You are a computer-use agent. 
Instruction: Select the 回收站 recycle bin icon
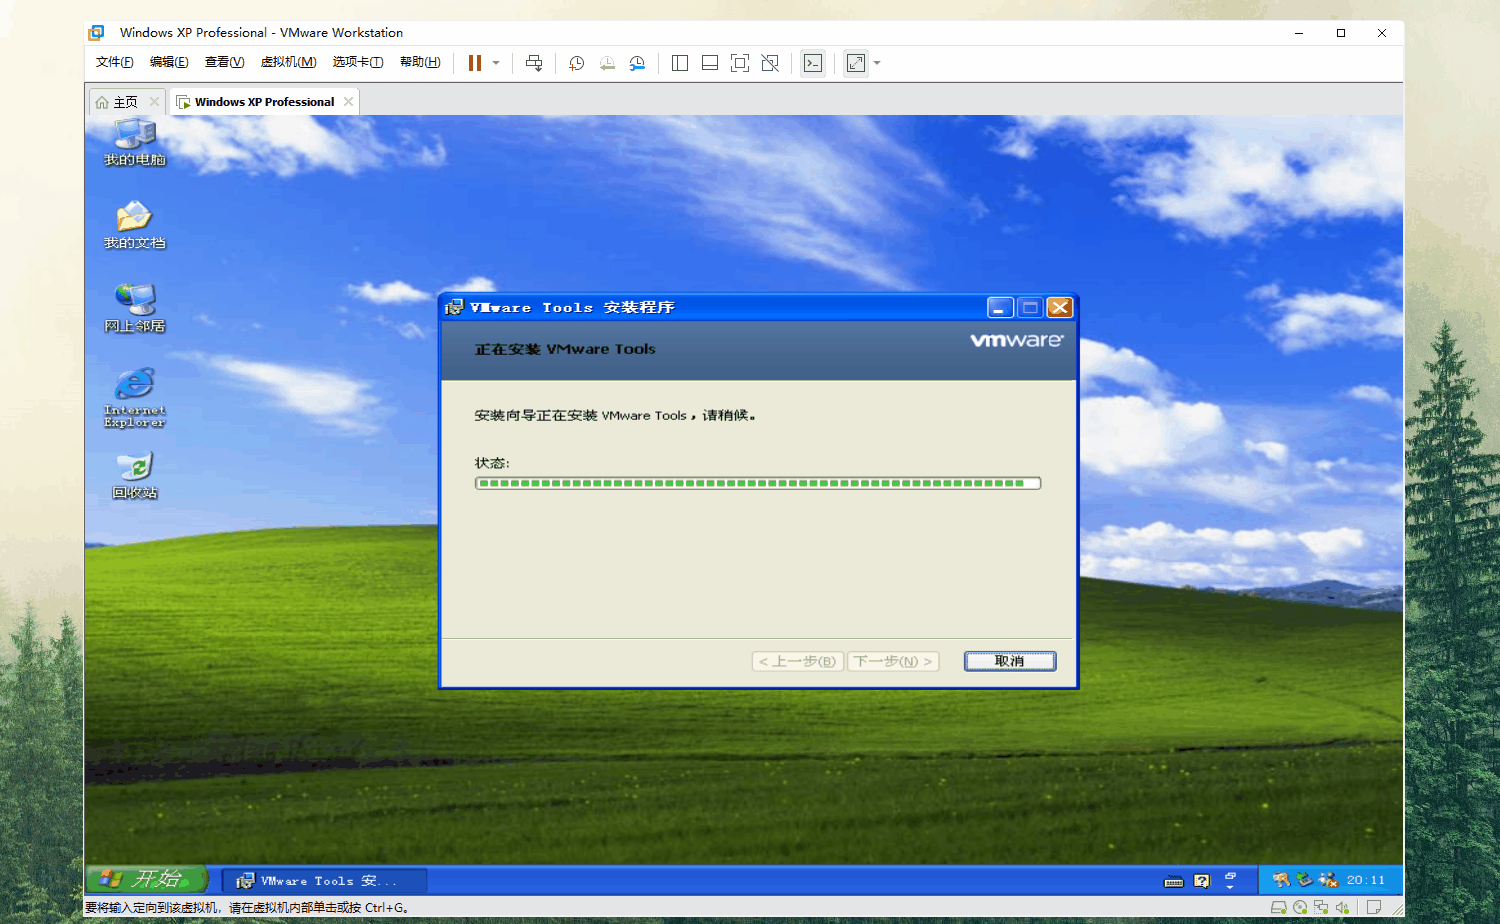tap(135, 475)
